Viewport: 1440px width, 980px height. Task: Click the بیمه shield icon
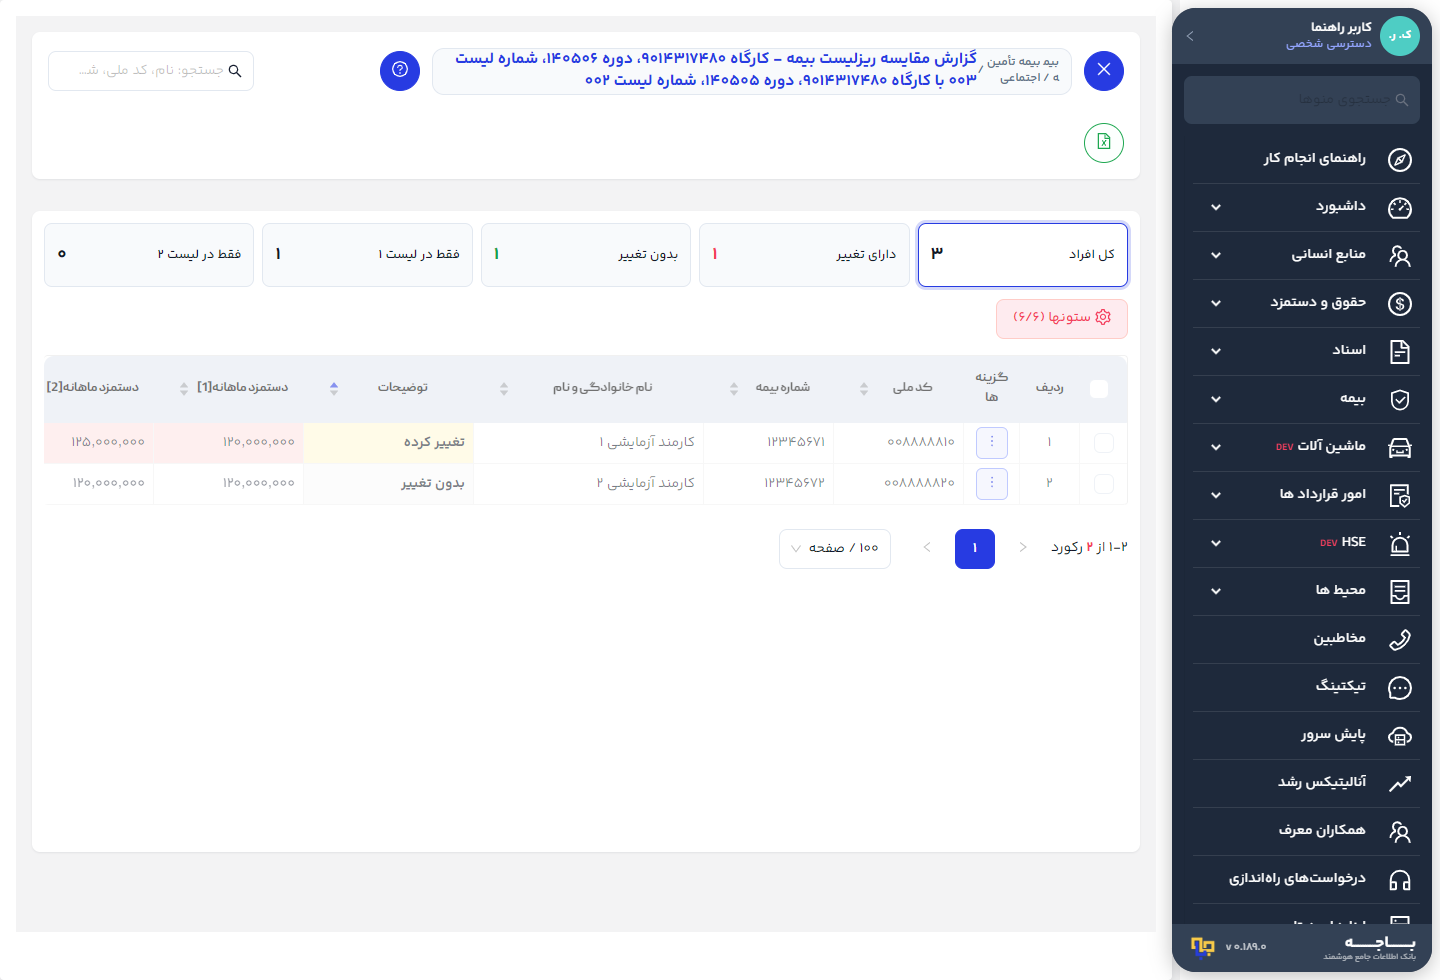1400,399
